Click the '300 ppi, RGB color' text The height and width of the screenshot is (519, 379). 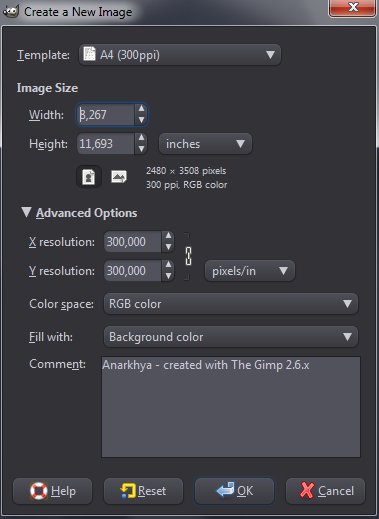tap(187, 185)
